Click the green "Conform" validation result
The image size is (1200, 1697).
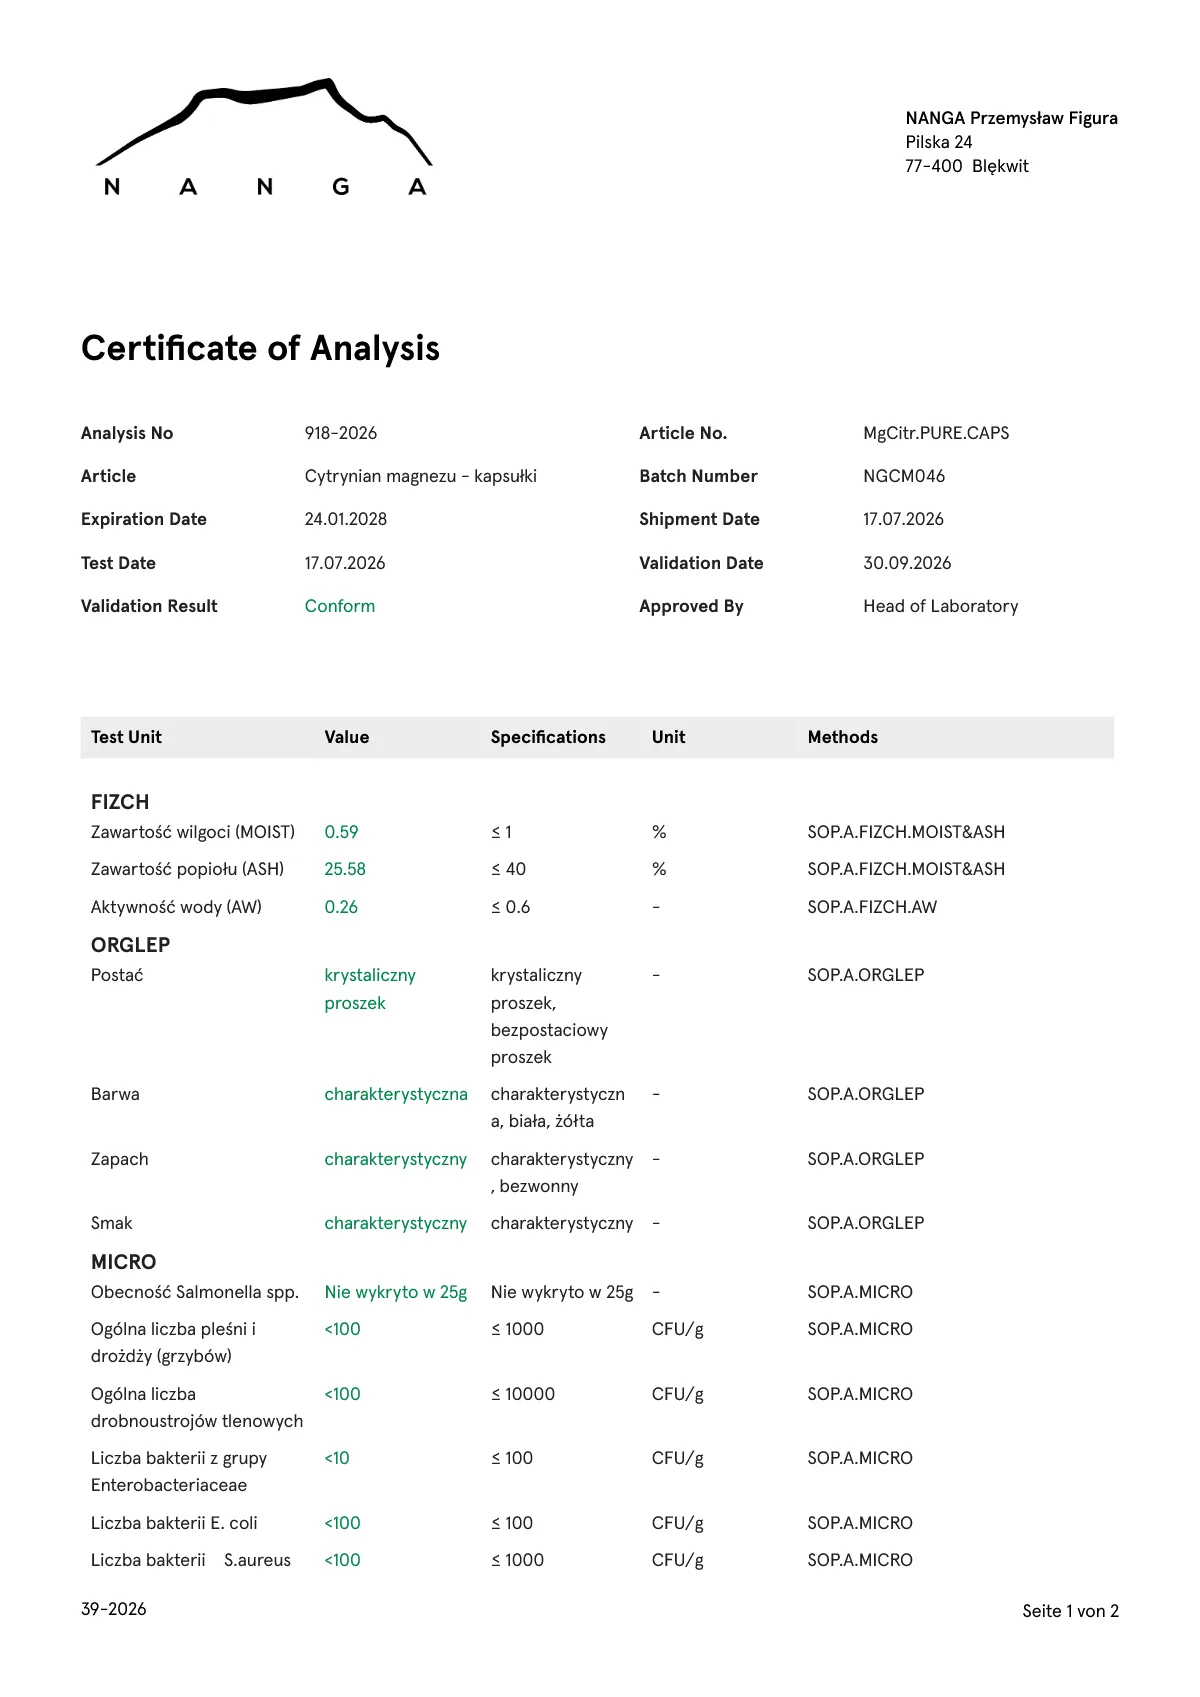(340, 606)
